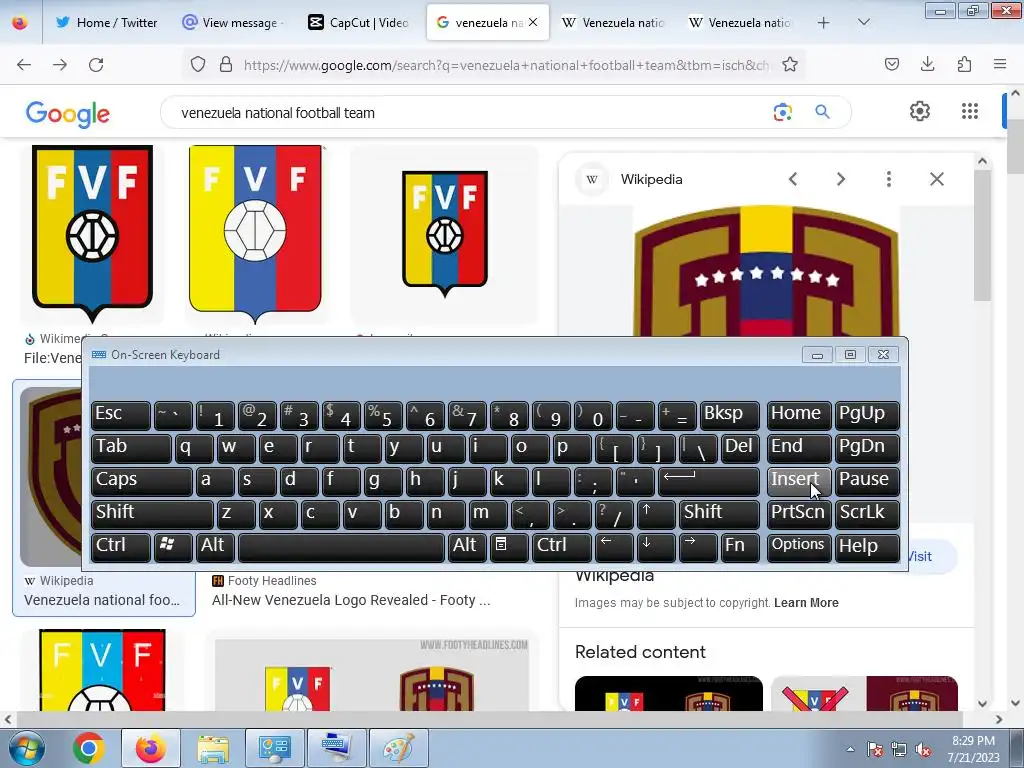
Task: Switch to the View message tab
Action: pos(234,22)
